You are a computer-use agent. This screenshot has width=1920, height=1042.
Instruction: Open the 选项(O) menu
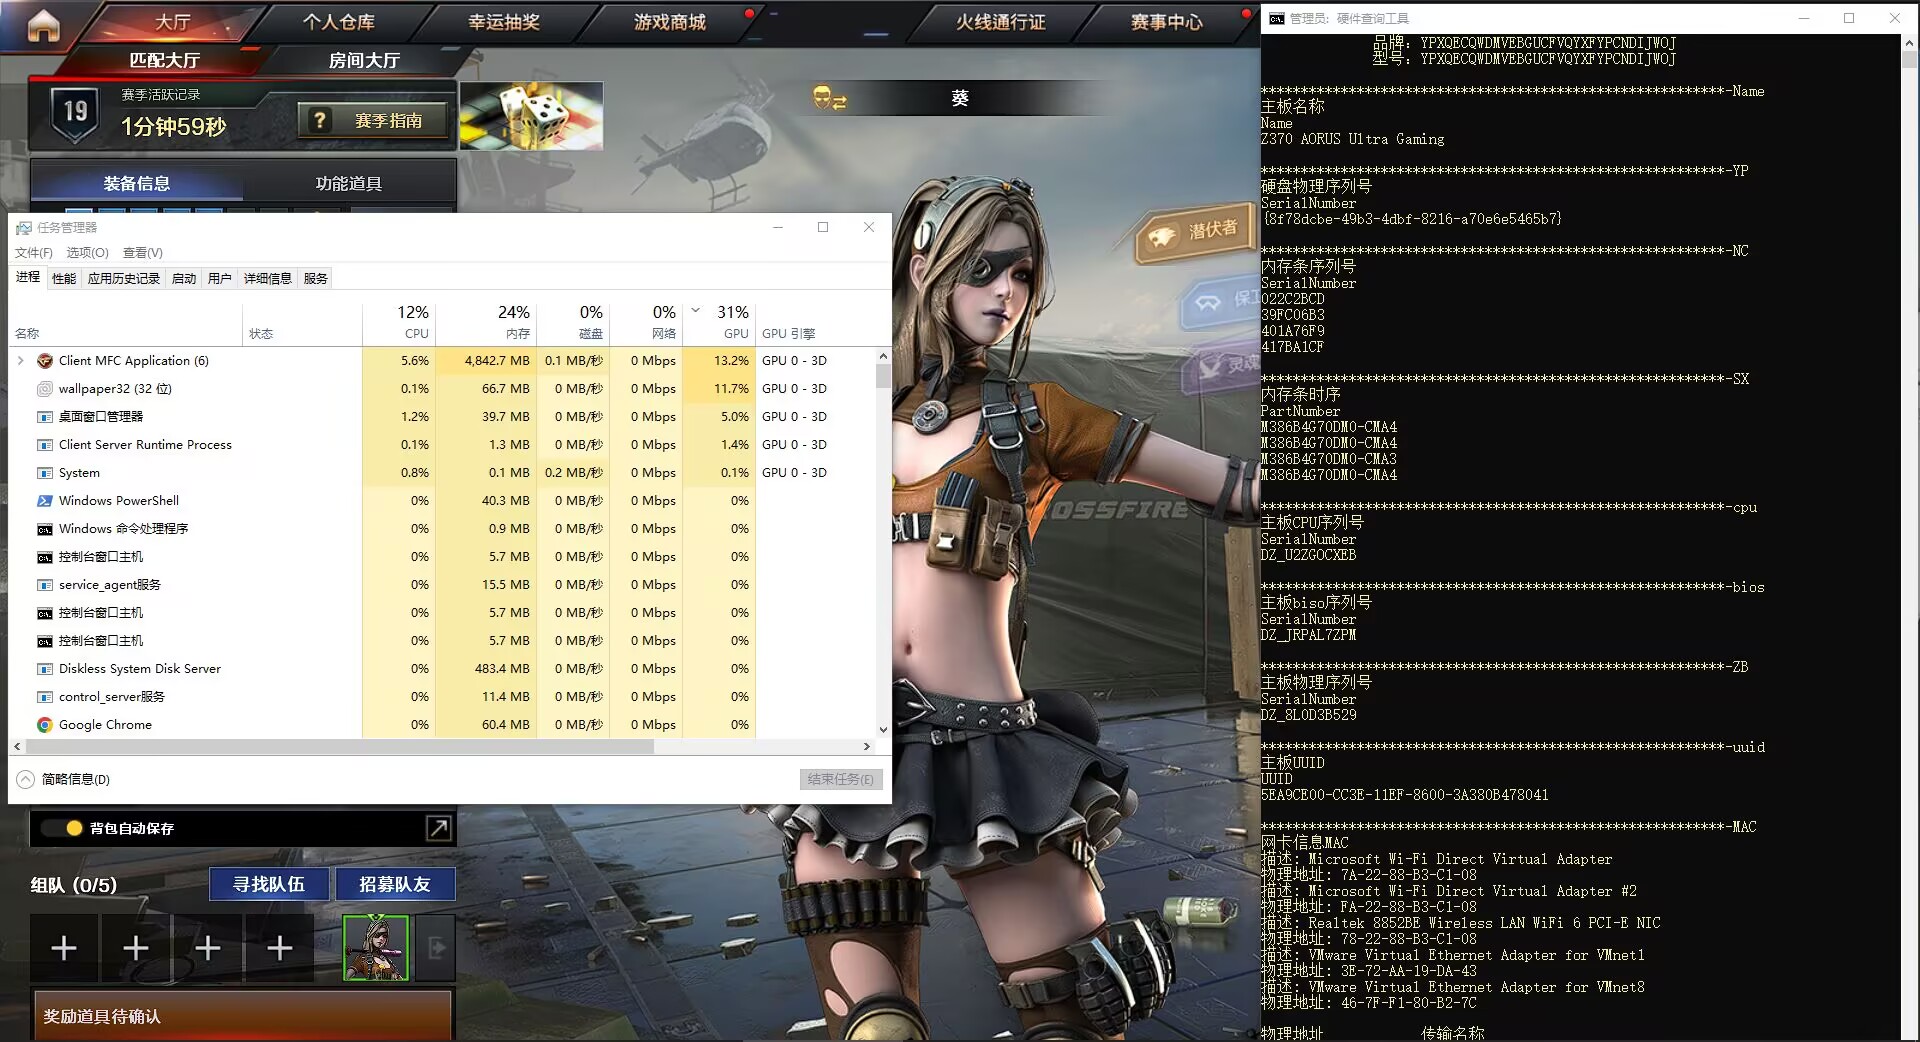(x=87, y=253)
